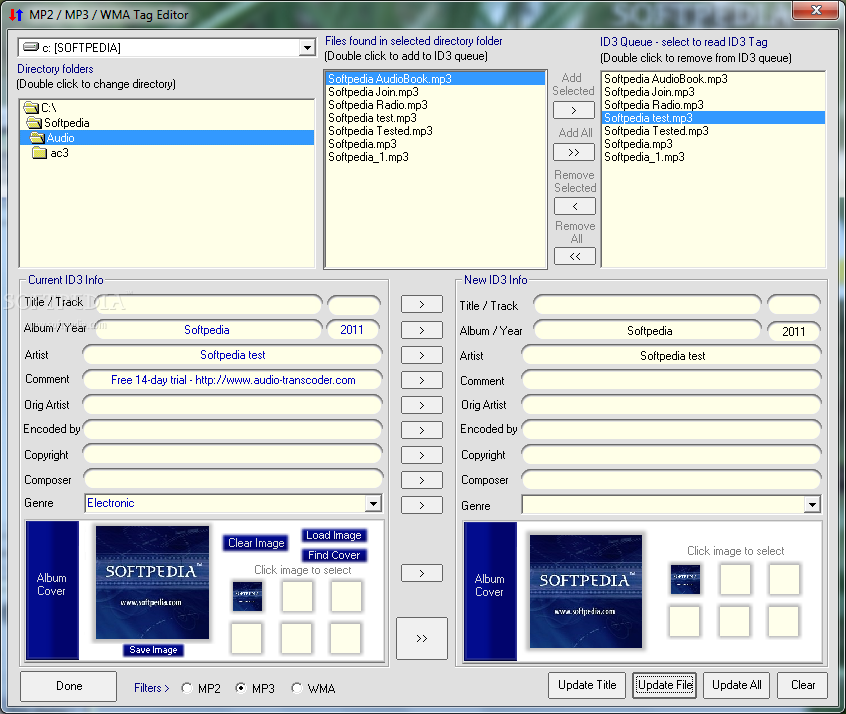The image size is (846, 714).
Task: Copy album cover image to new info
Action: pos(422,573)
